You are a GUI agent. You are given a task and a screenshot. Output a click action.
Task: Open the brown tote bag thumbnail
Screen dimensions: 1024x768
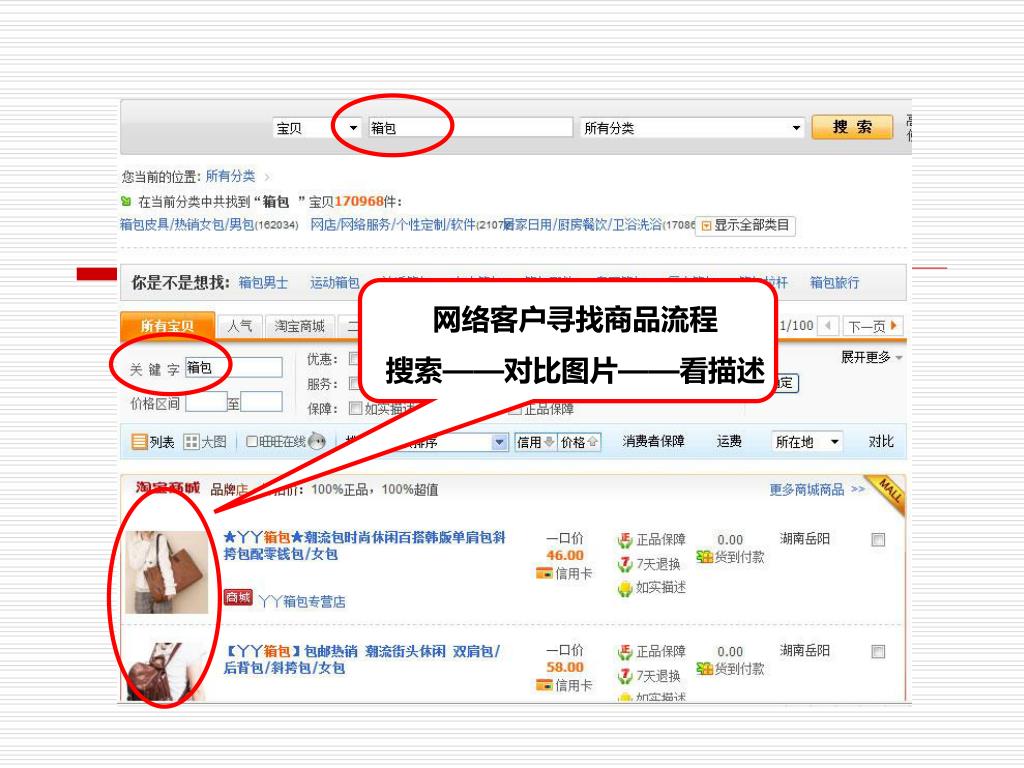(x=167, y=572)
